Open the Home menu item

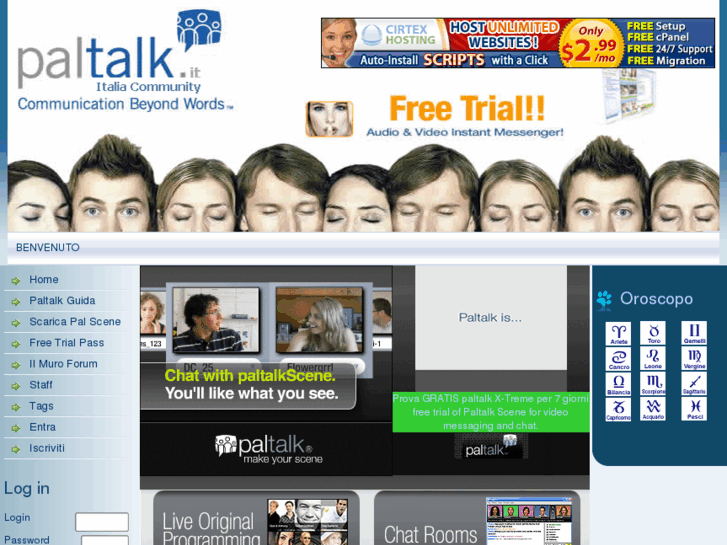click(x=44, y=280)
